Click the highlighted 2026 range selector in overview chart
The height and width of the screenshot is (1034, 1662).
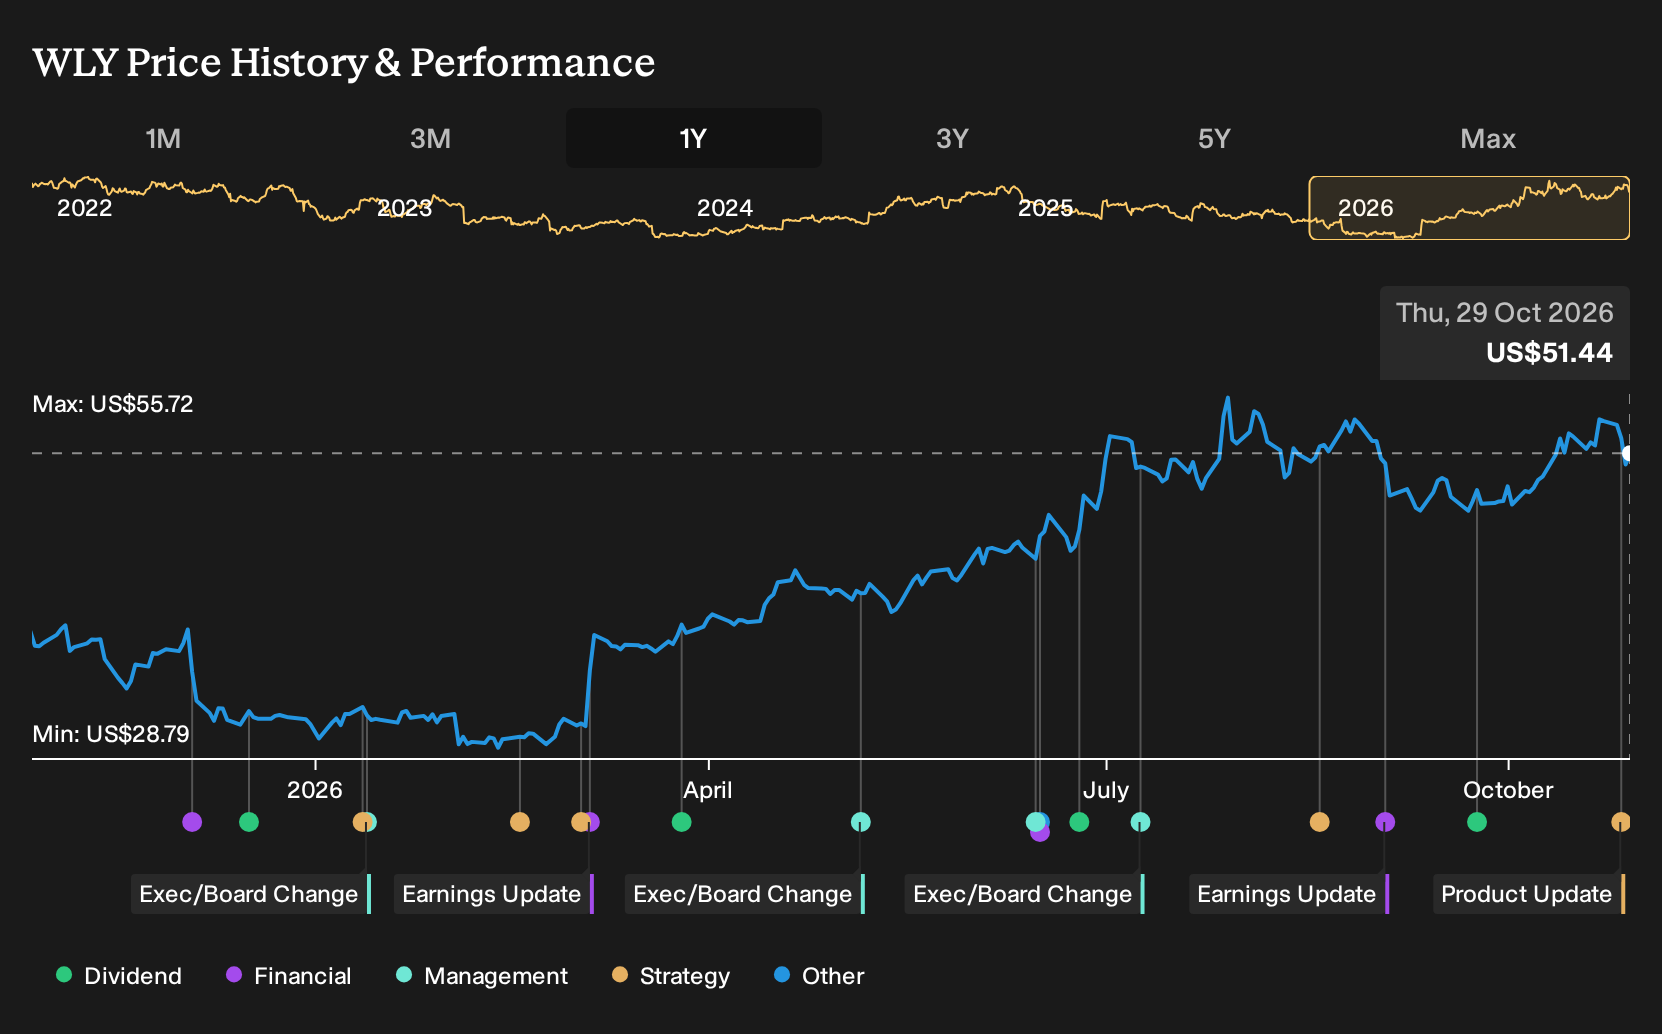point(1469,208)
